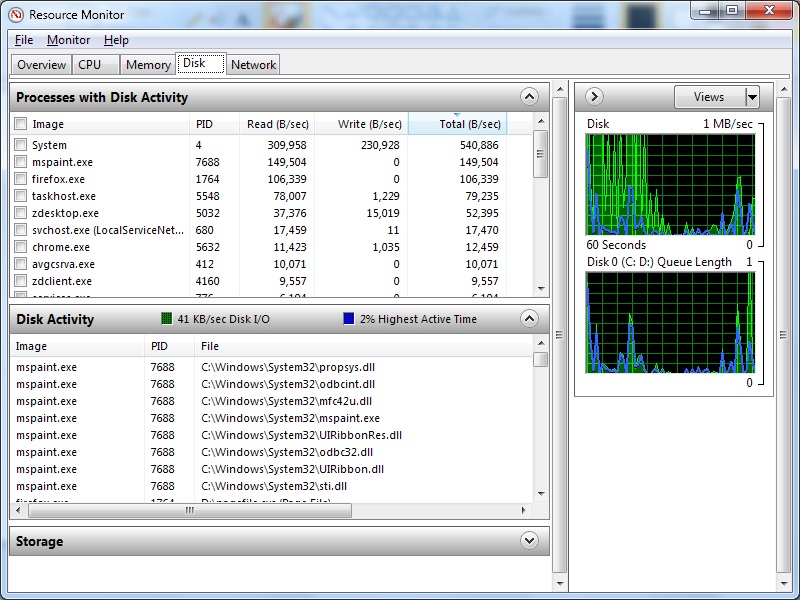Open the Help menu
This screenshot has width=800, height=600.
(x=116, y=40)
